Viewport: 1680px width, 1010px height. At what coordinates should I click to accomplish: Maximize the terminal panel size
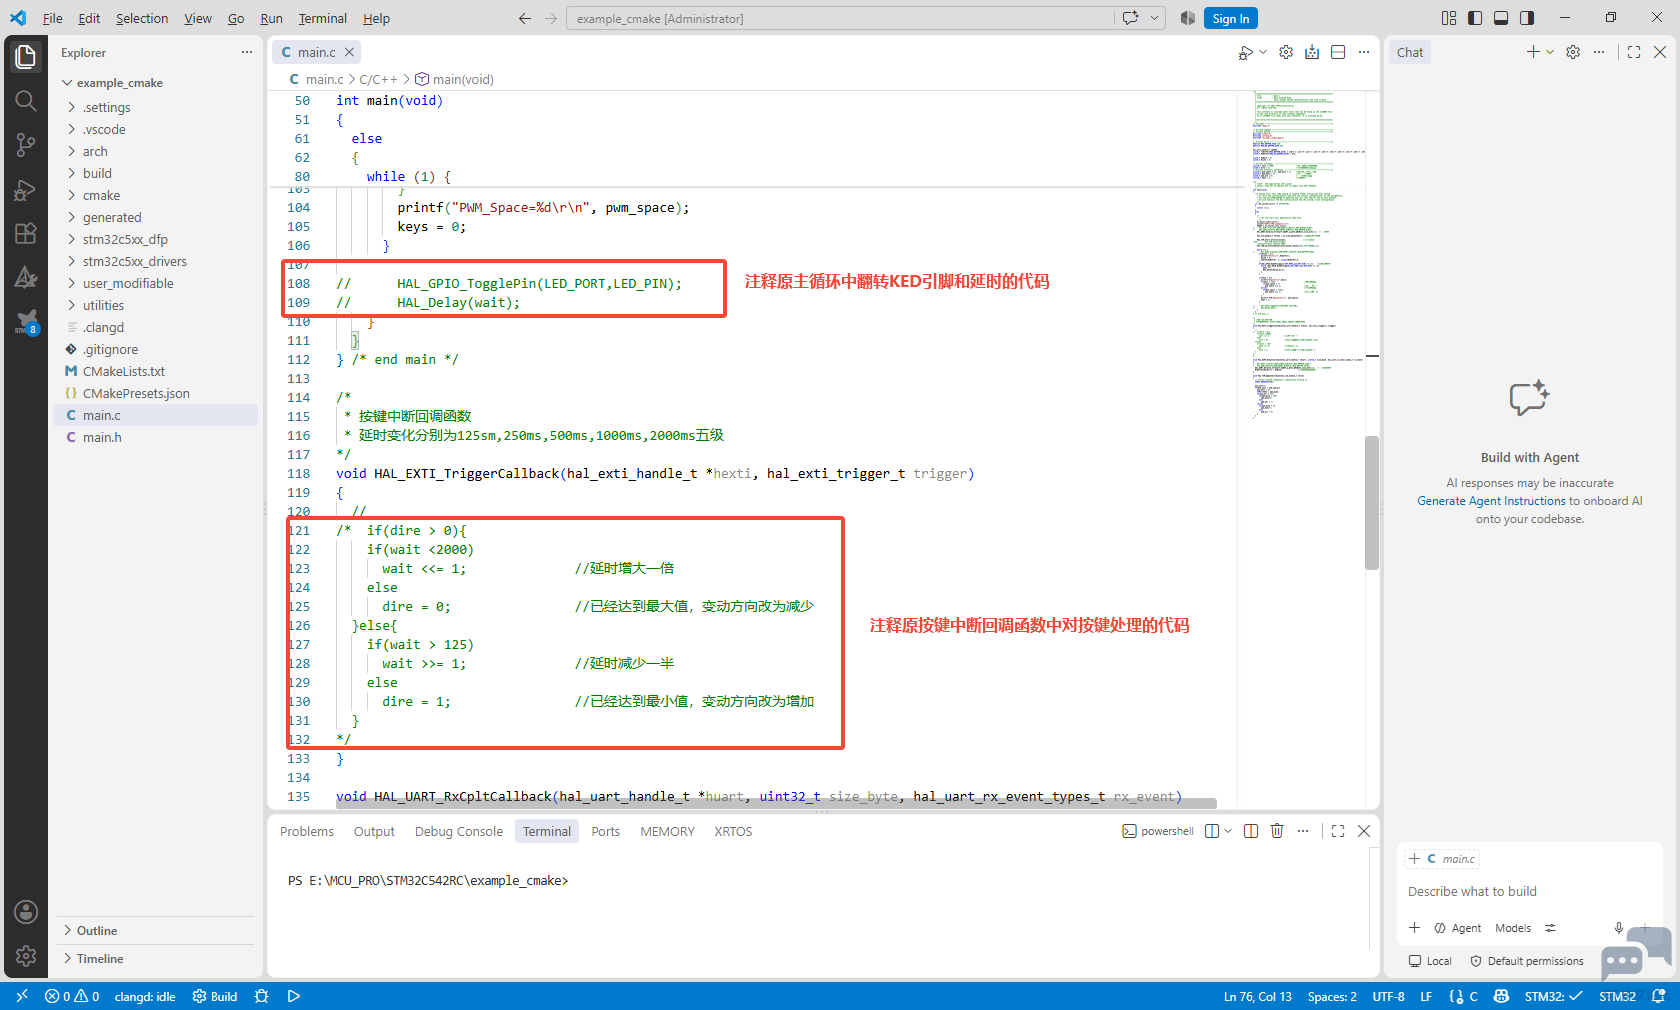click(x=1338, y=831)
